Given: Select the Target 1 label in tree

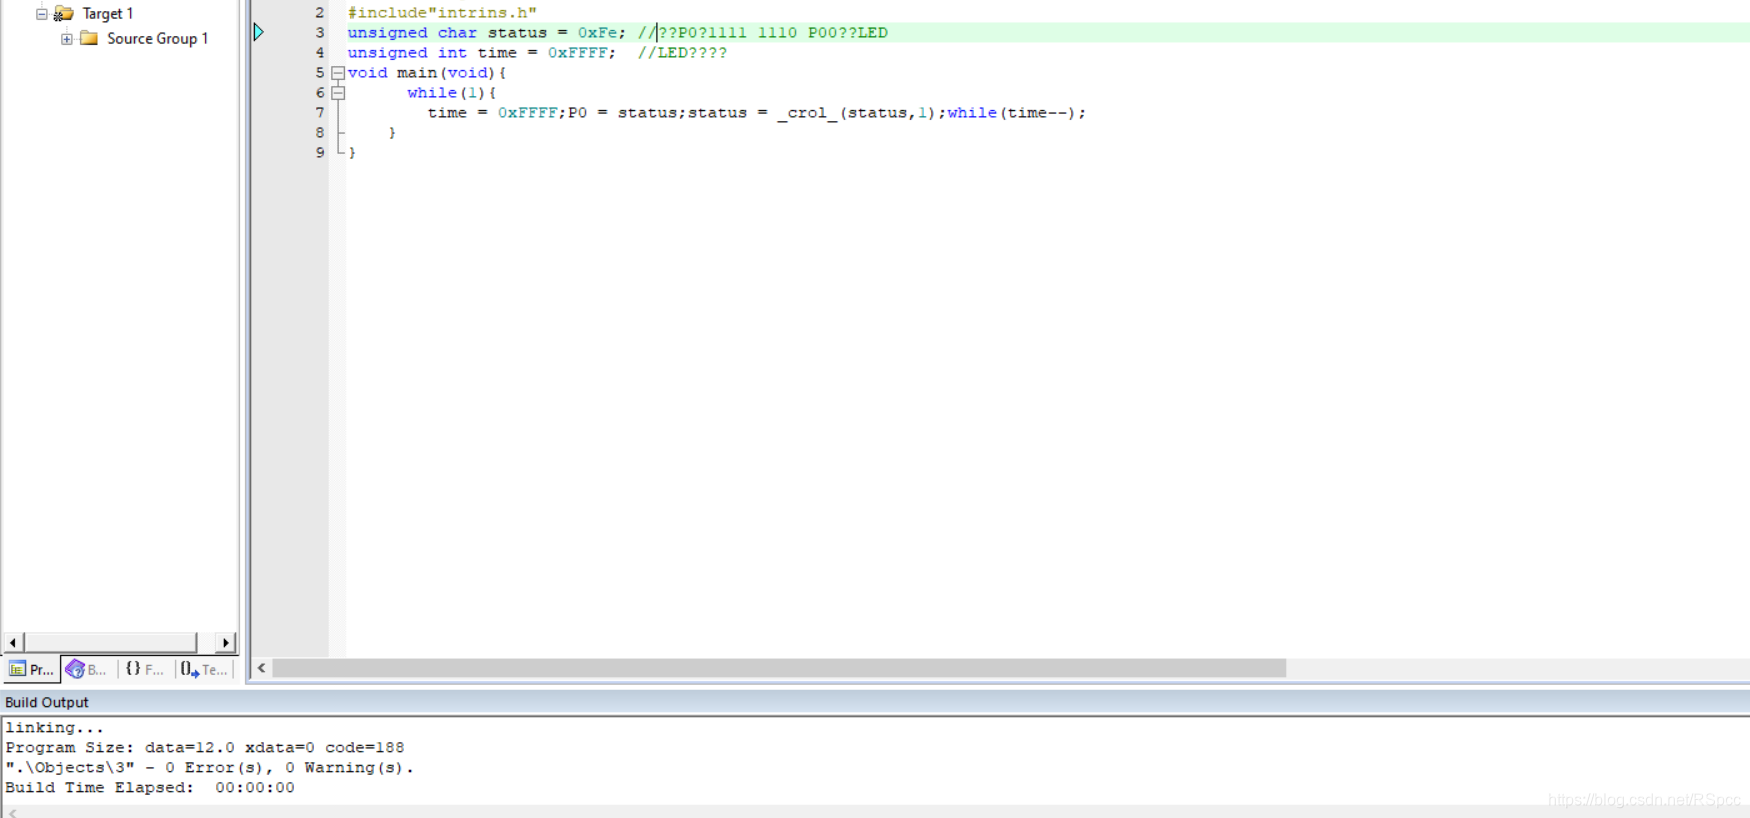Looking at the screenshot, I should click(108, 14).
